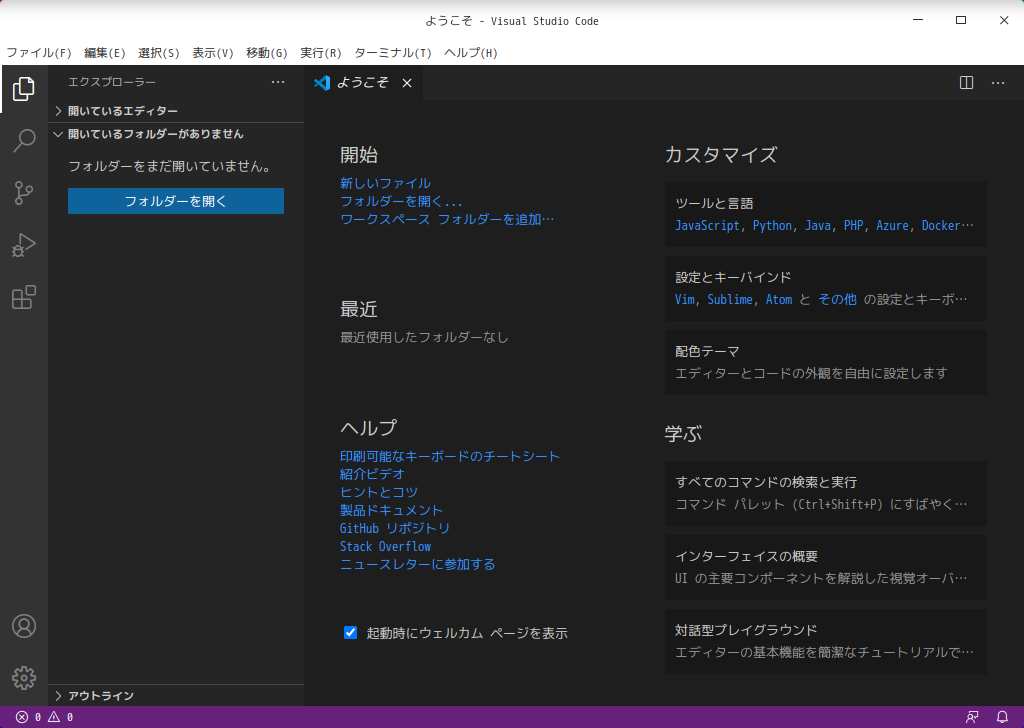Open the すべてのコマンドの検索と実行 card
This screenshot has width=1024, height=728.
coord(825,493)
